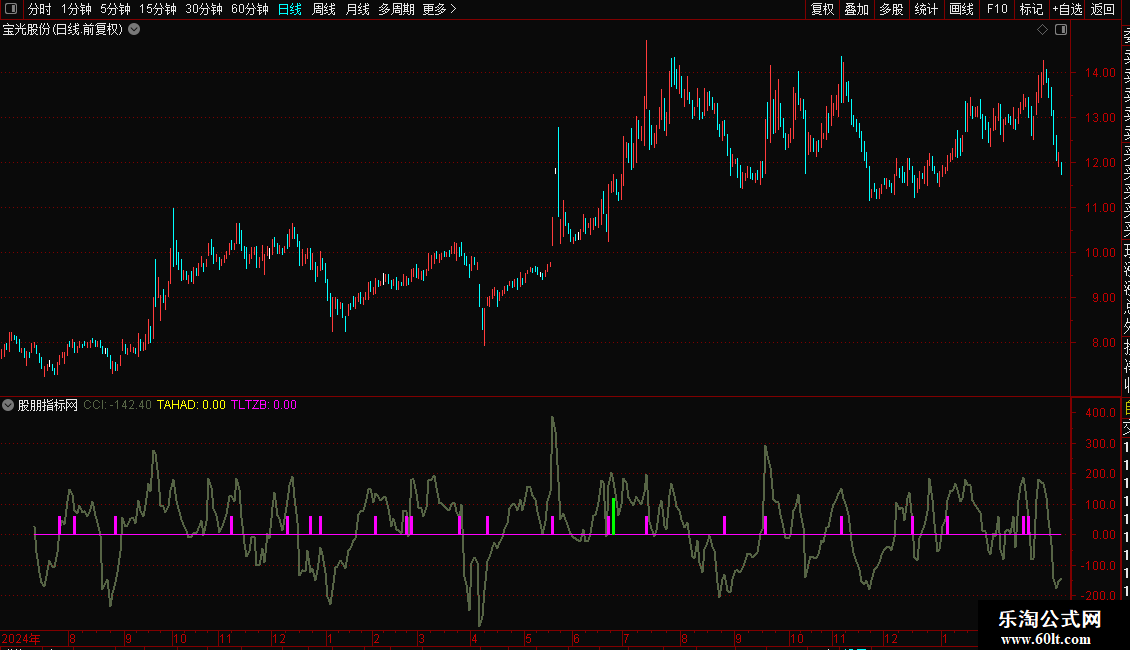Select the 15分钟 period
1130x650 pixels.
pos(158,9)
